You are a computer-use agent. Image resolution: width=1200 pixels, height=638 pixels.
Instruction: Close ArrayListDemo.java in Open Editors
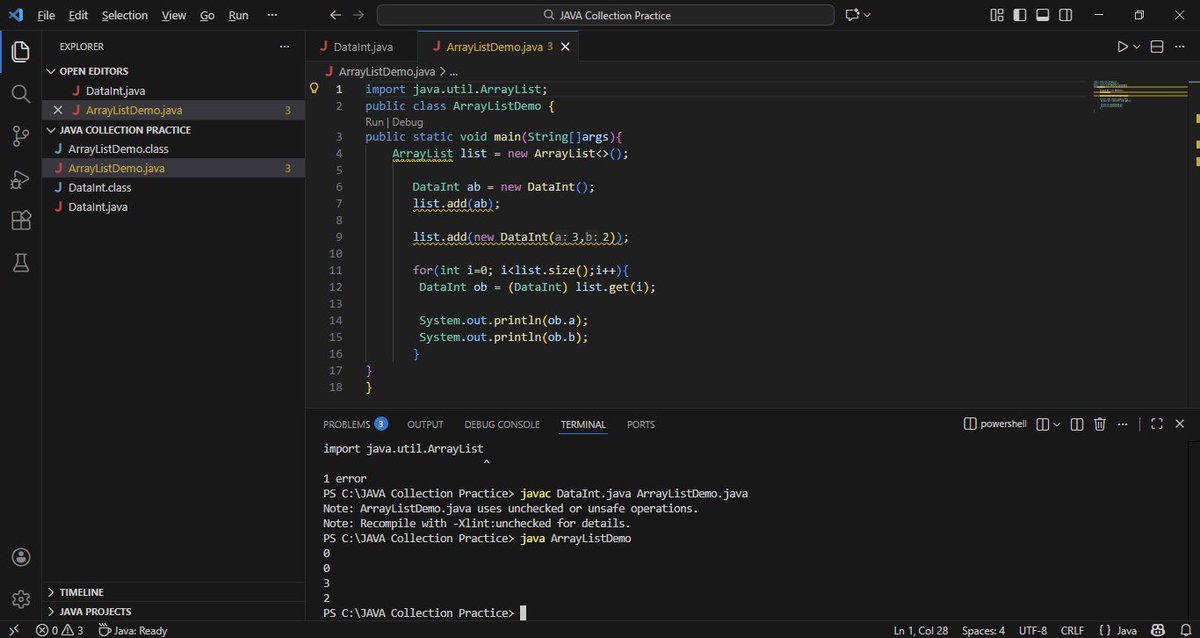[57, 110]
